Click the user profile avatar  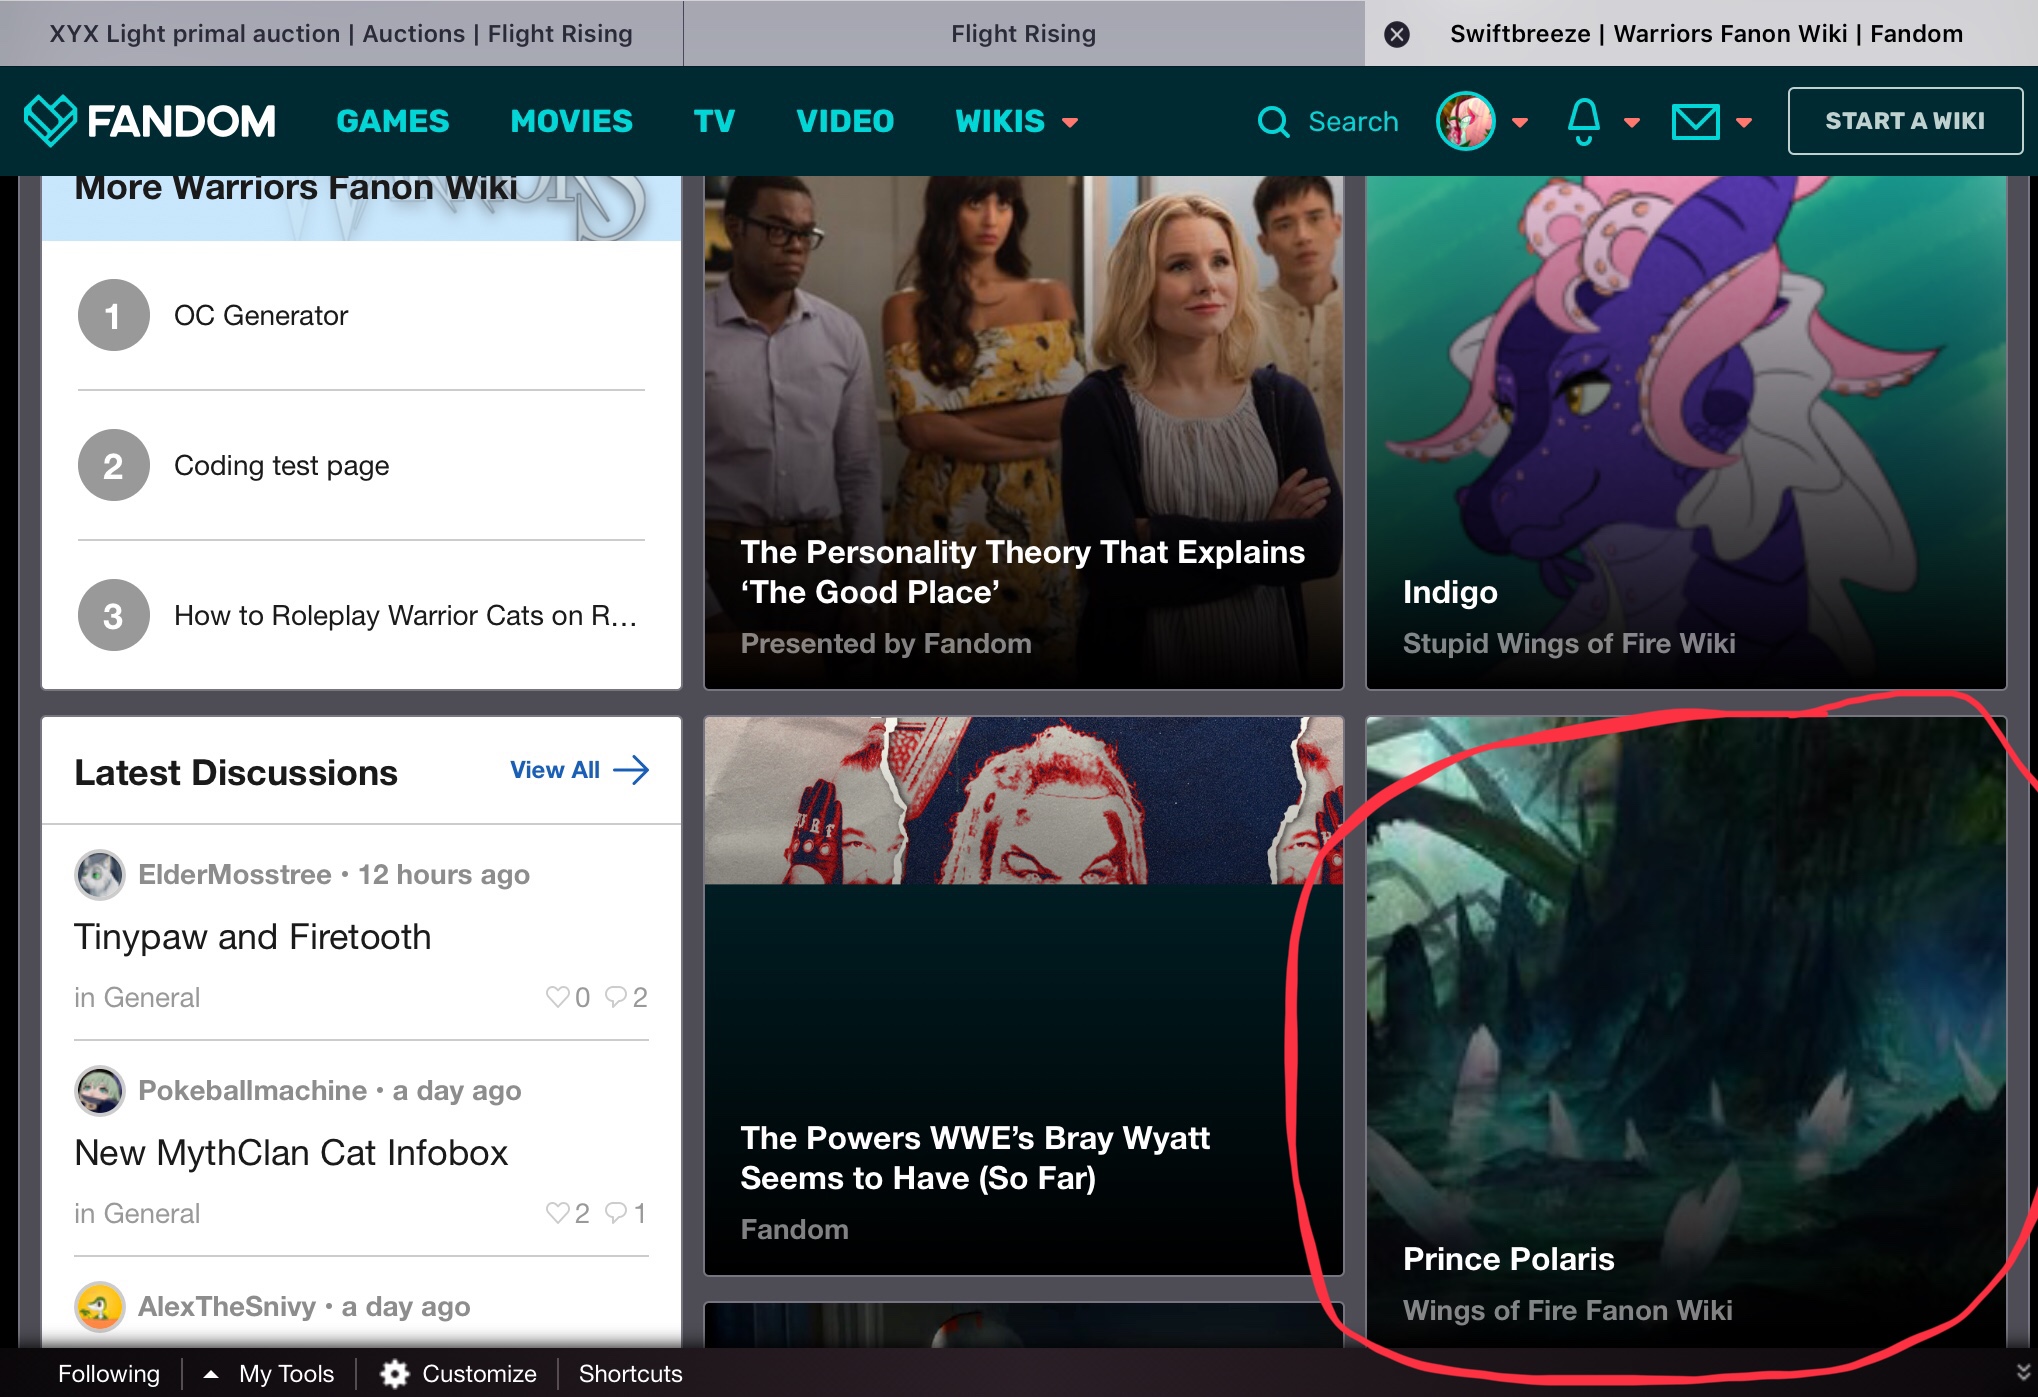tap(1465, 122)
